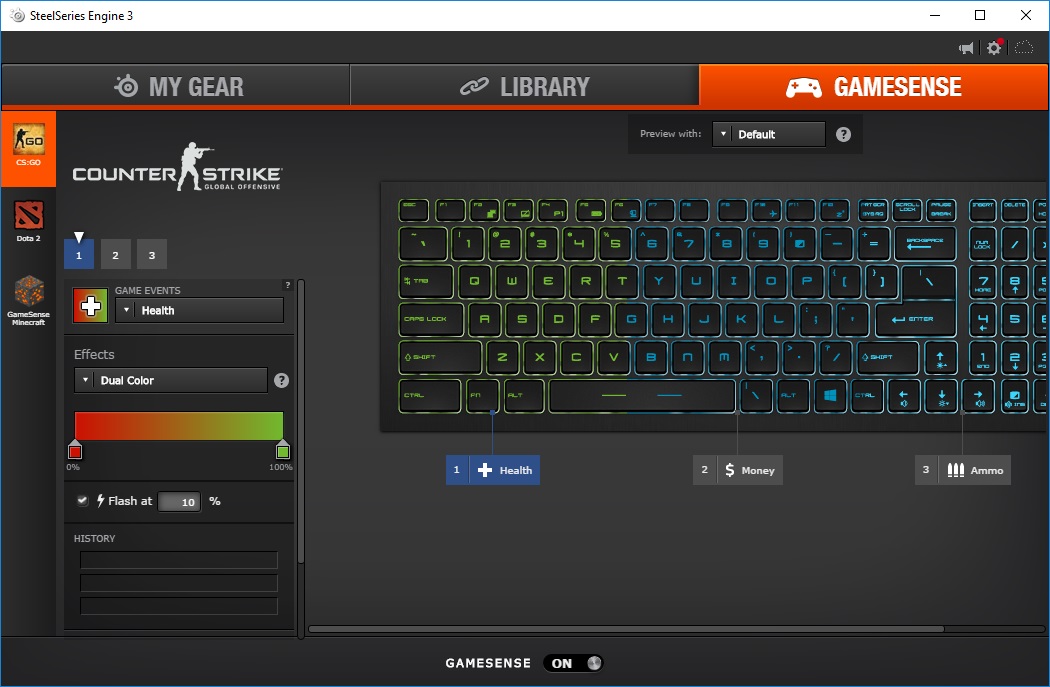
Task: Click the up arrow key on keyboard preview
Action: 940,358
